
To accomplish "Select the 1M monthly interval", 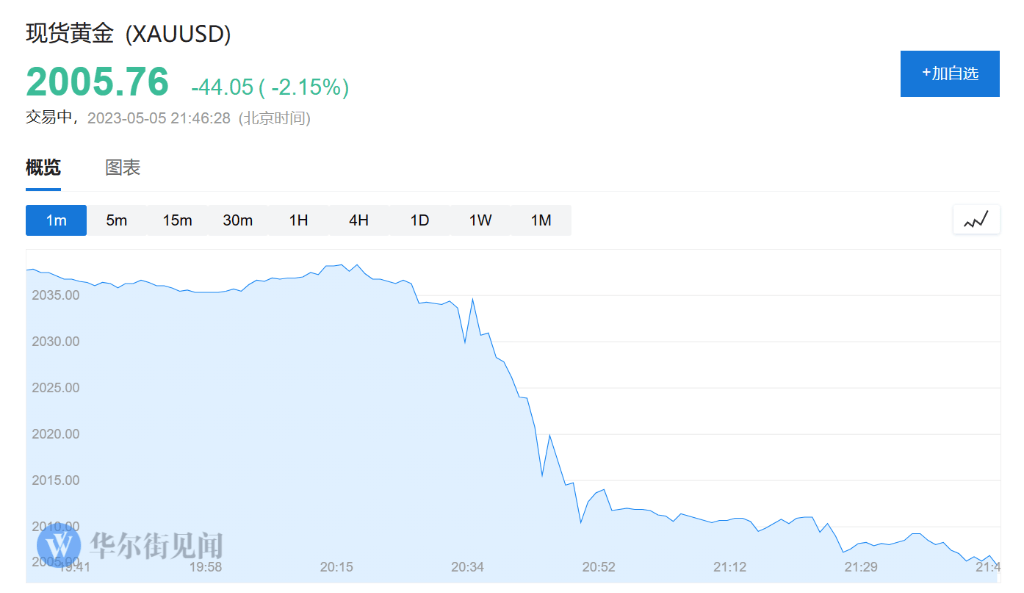I will coord(540,220).
